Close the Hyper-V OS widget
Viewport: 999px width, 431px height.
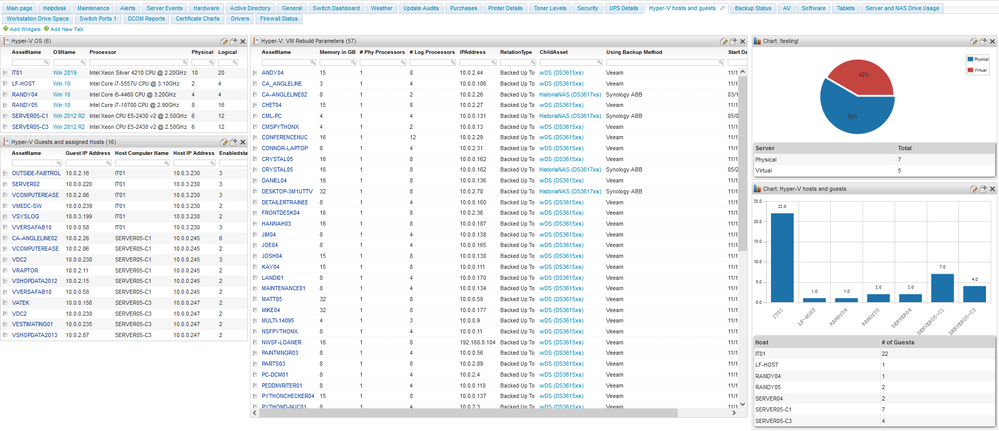[241, 41]
